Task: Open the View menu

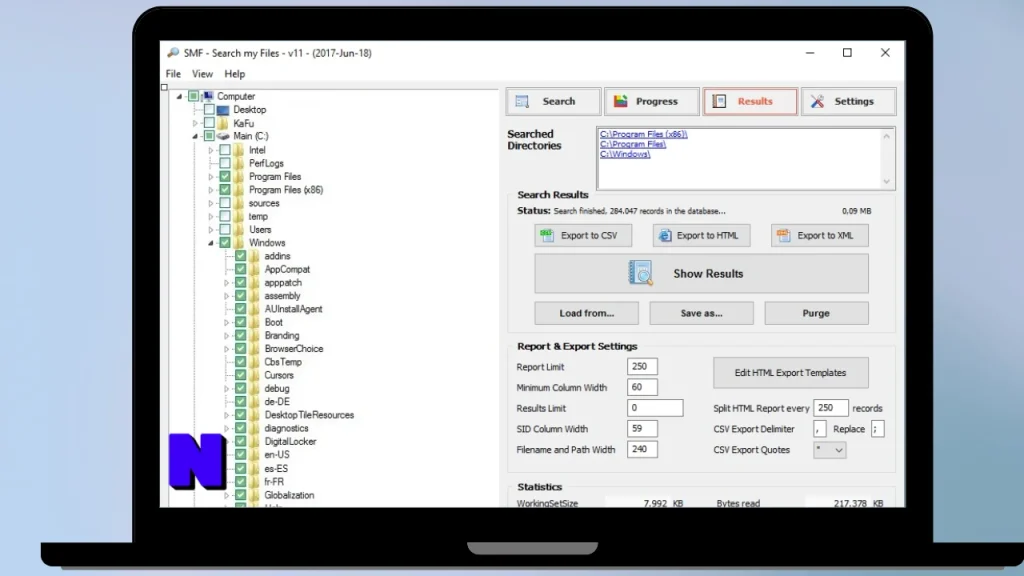Action: (202, 74)
